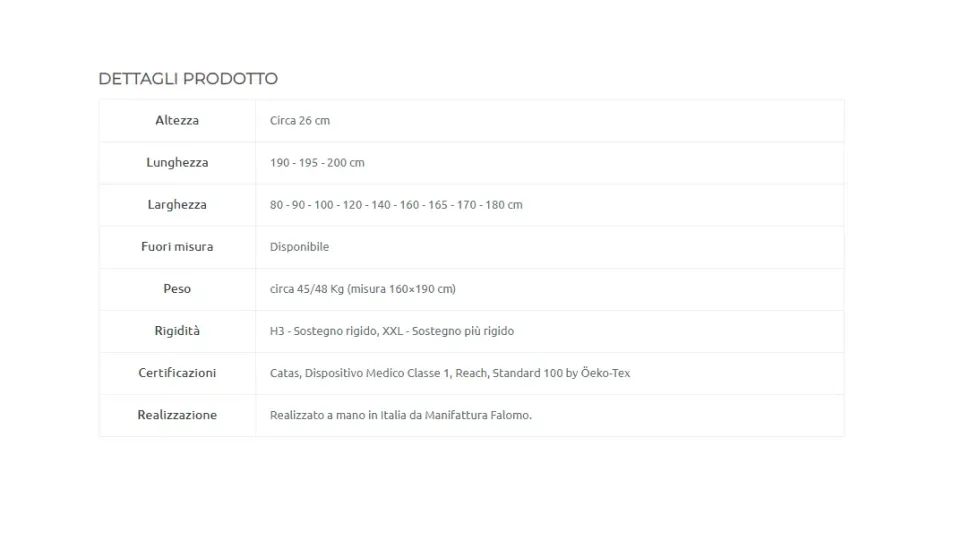Viewport: 970px width, 541px height.
Task: Click the Catas certification text
Action: [284, 372]
